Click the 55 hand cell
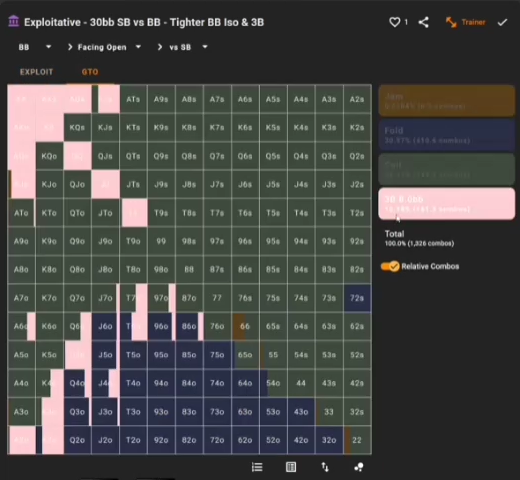This screenshot has width=520, height=480. (x=273, y=355)
